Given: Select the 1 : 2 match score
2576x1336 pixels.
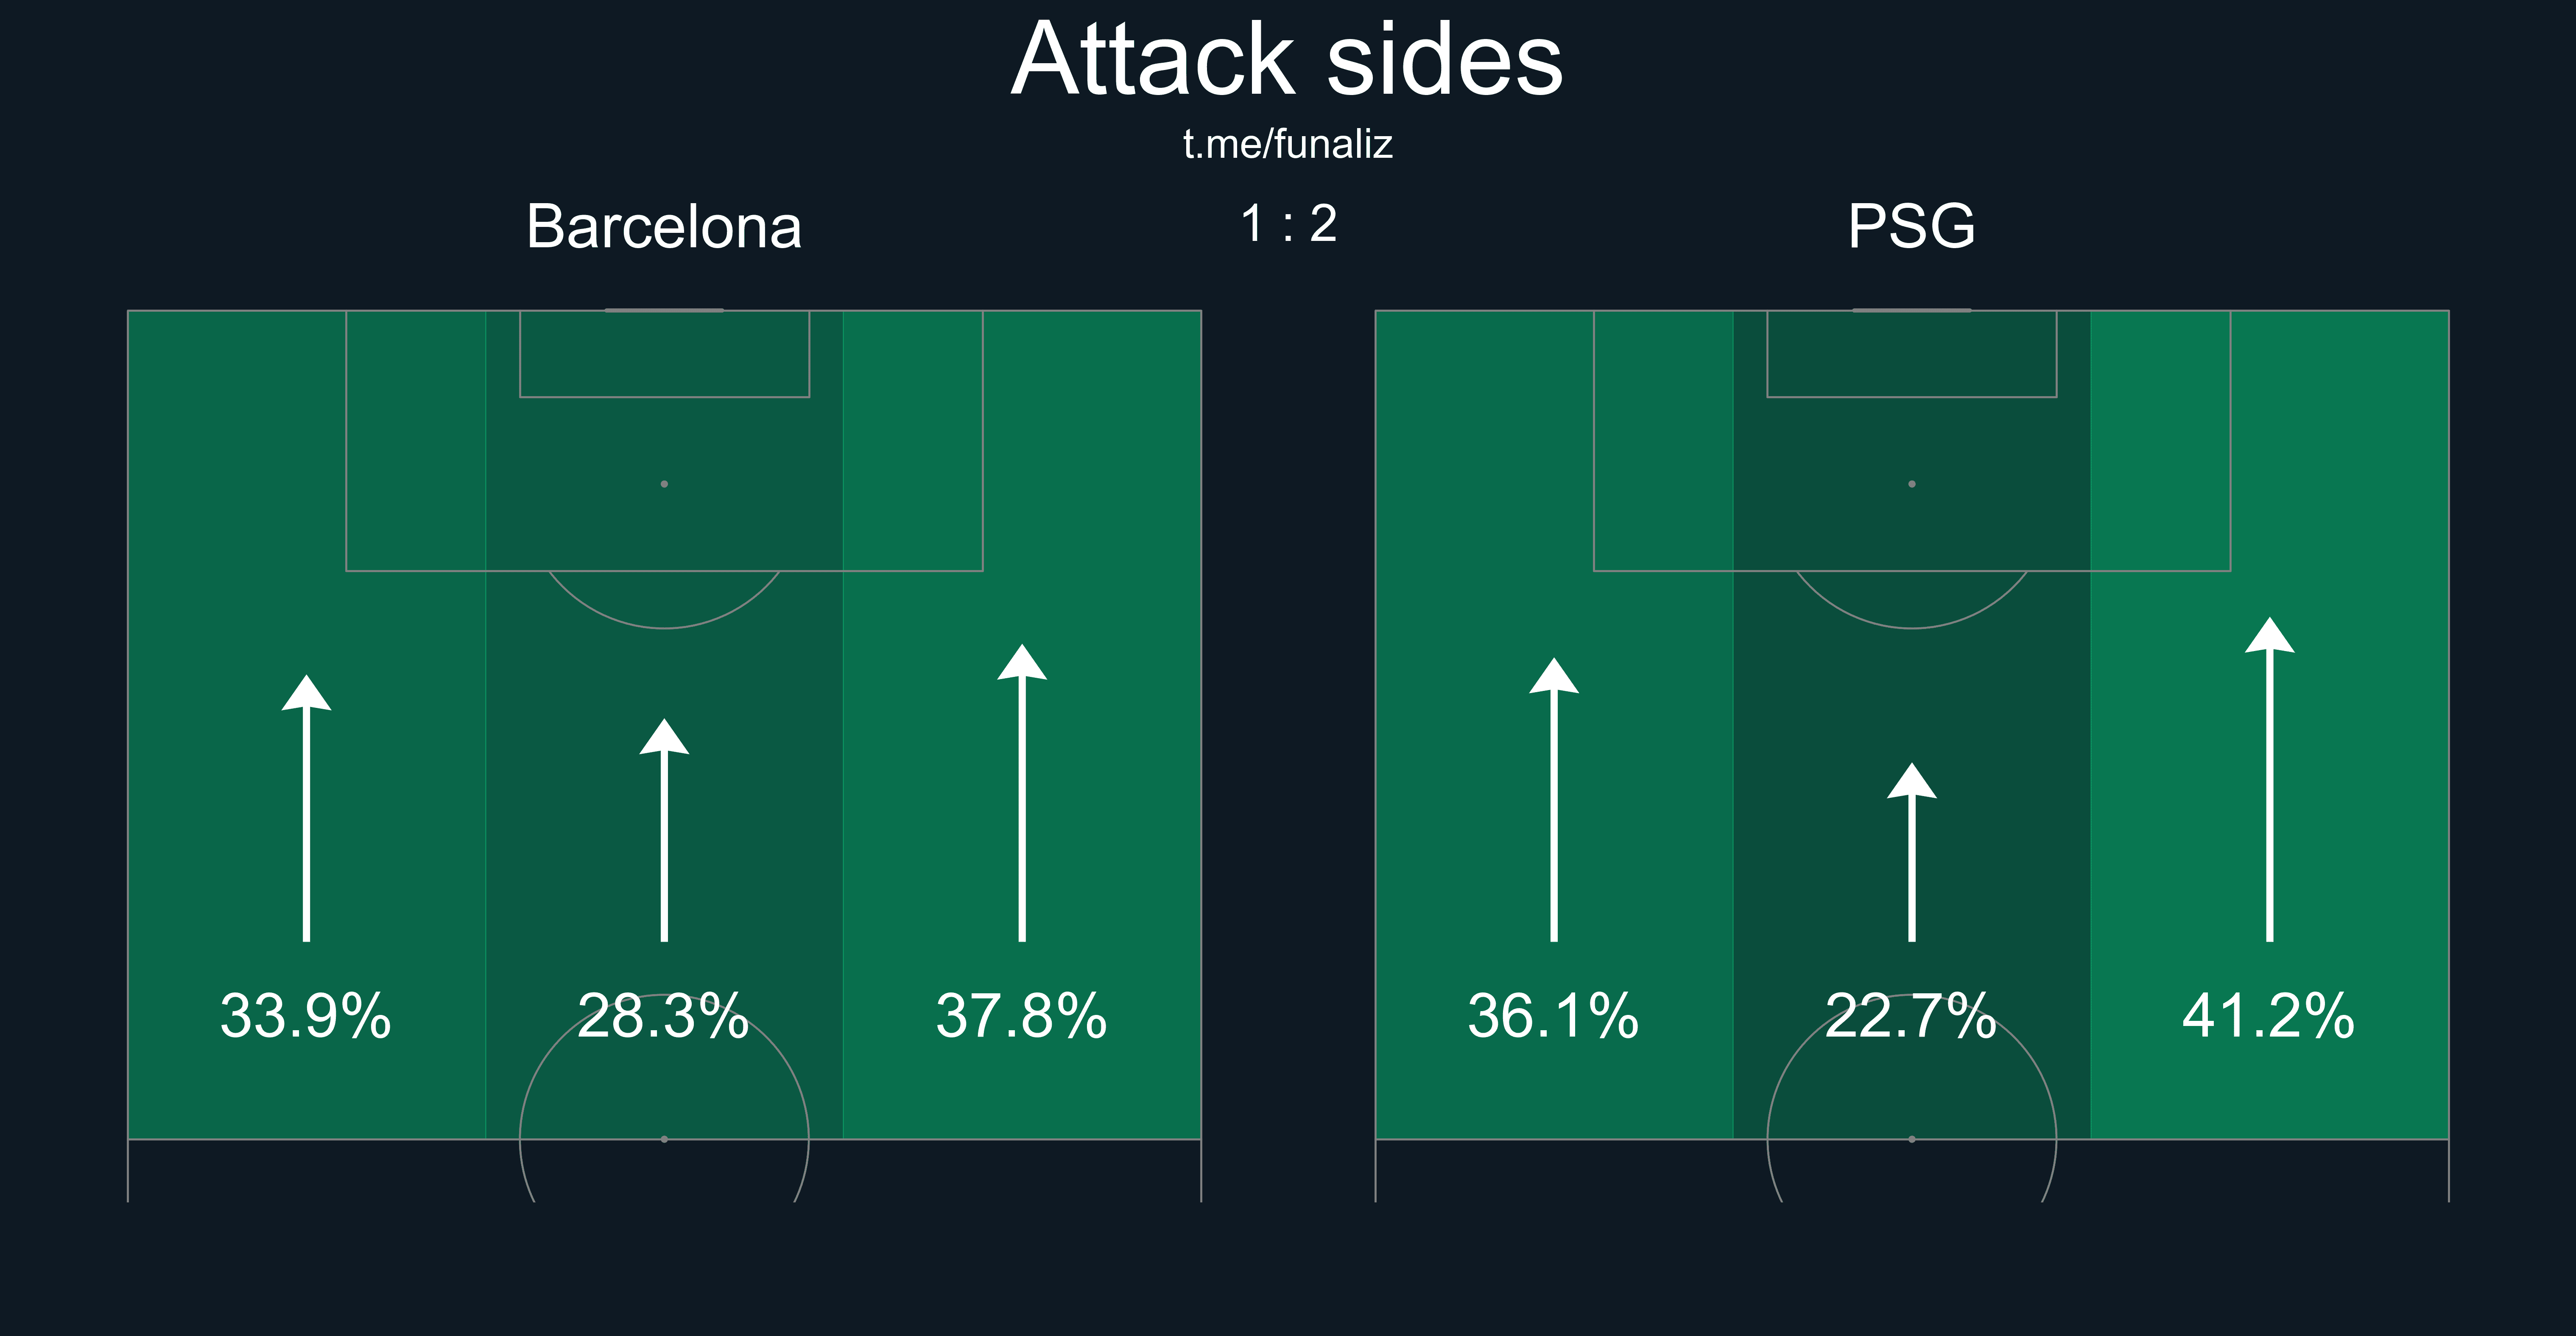Looking at the screenshot, I should point(1288,224).
